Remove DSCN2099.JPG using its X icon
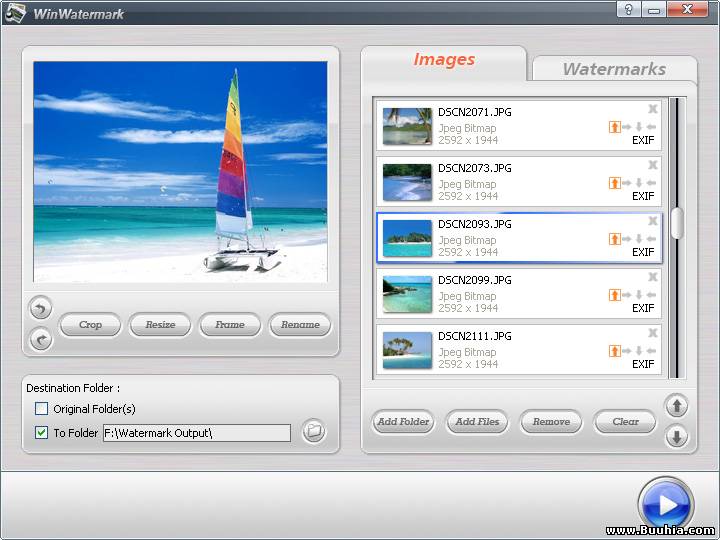This screenshot has width=720, height=540. (652, 277)
